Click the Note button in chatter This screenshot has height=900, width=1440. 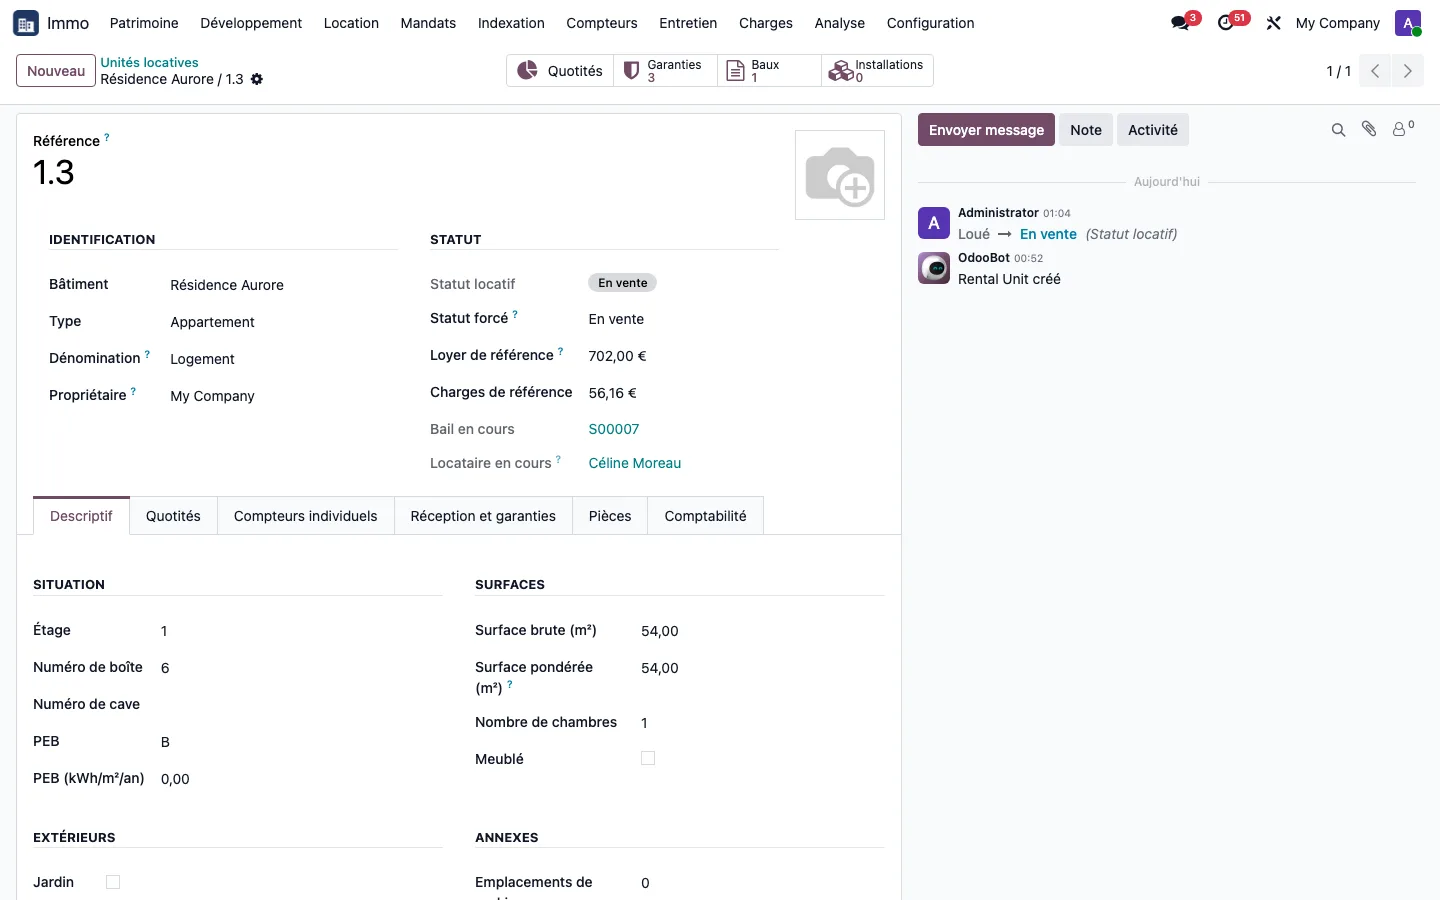tap(1086, 130)
